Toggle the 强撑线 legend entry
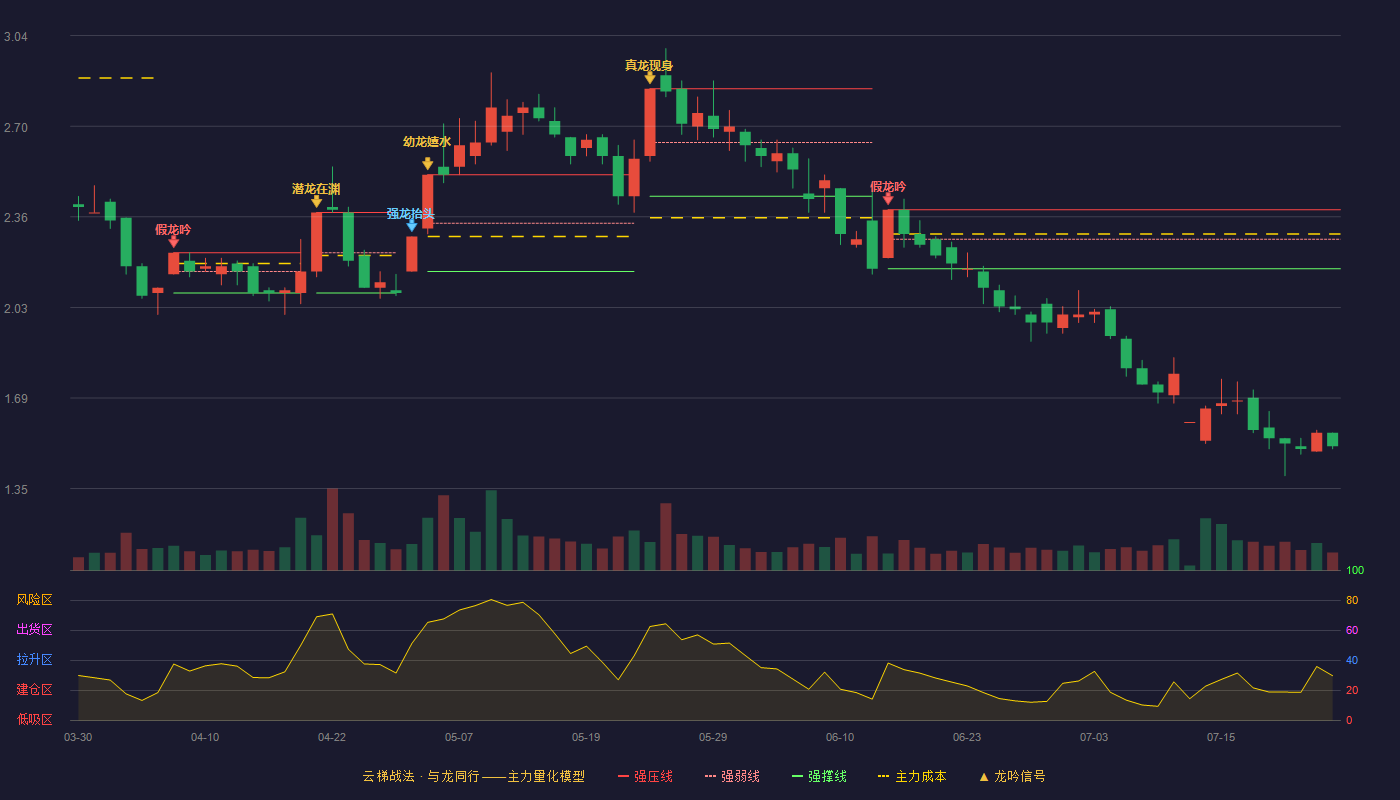The height and width of the screenshot is (800, 1400). pos(819,776)
